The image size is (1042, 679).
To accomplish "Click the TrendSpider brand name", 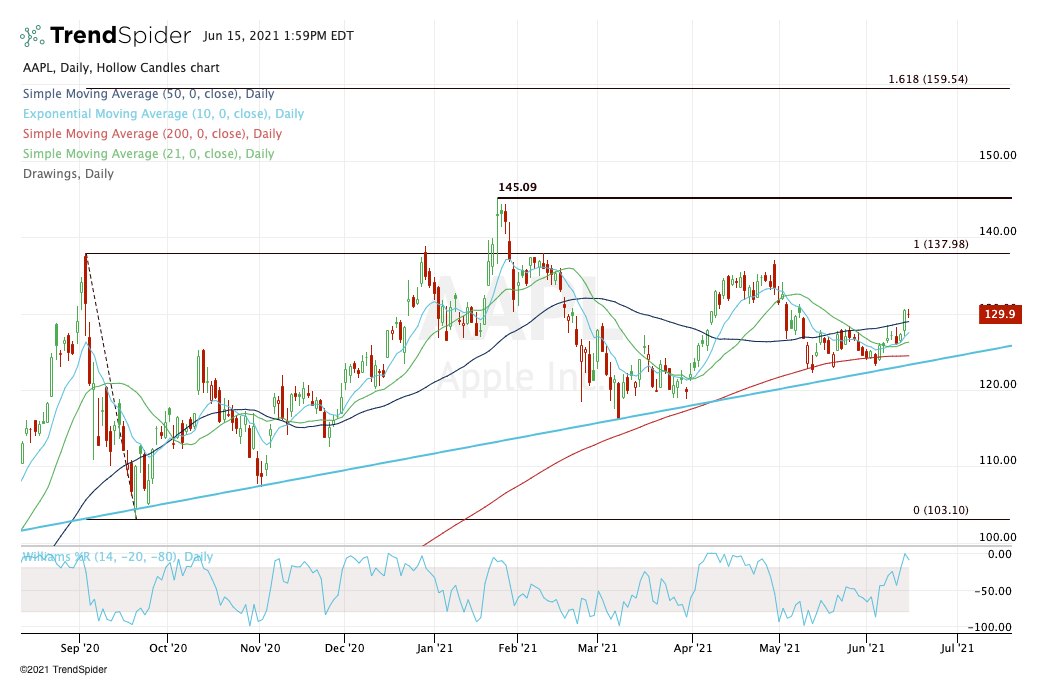I will tap(120, 35).
